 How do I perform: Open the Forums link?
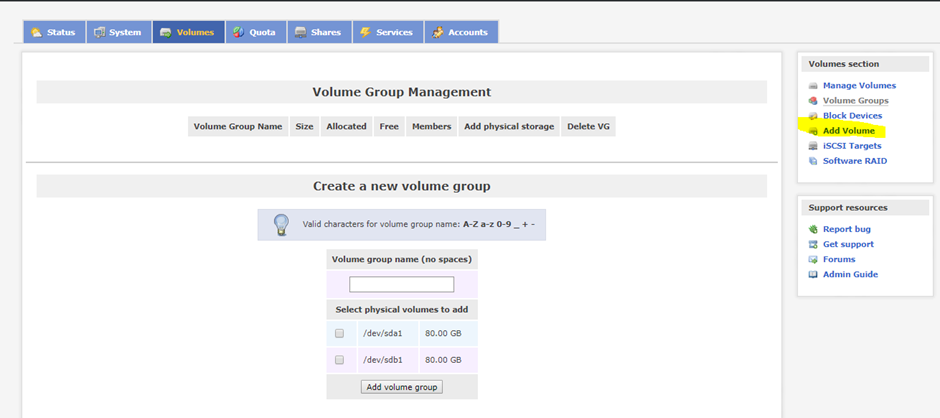(x=839, y=259)
